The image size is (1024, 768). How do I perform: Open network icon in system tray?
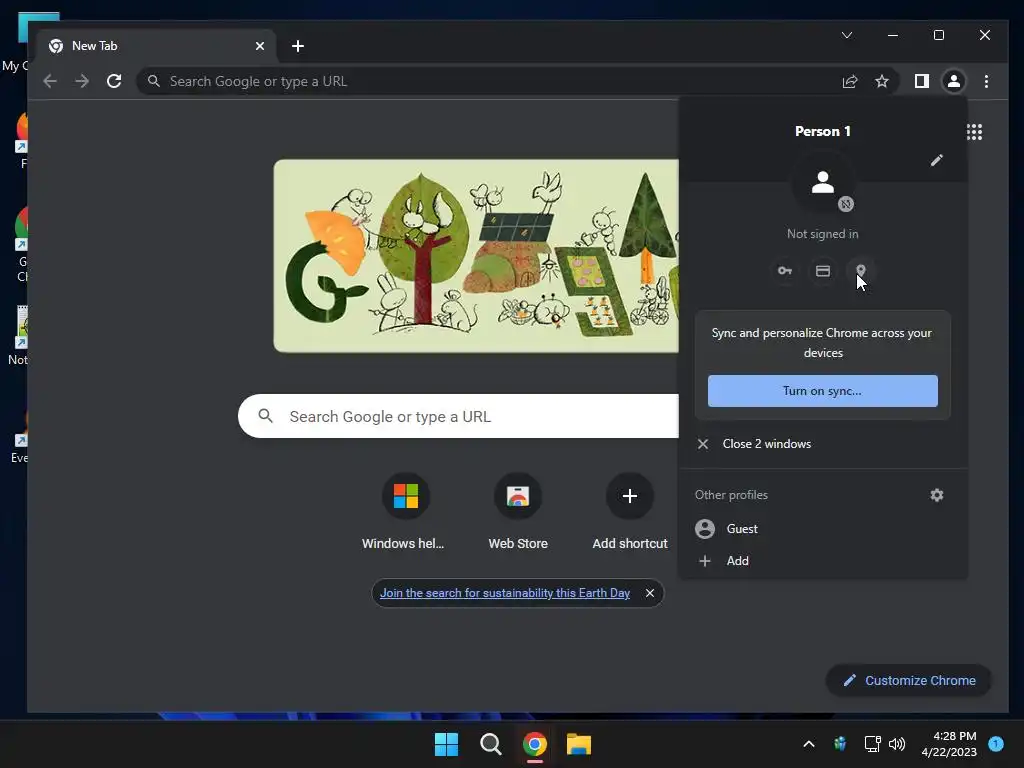click(872, 744)
